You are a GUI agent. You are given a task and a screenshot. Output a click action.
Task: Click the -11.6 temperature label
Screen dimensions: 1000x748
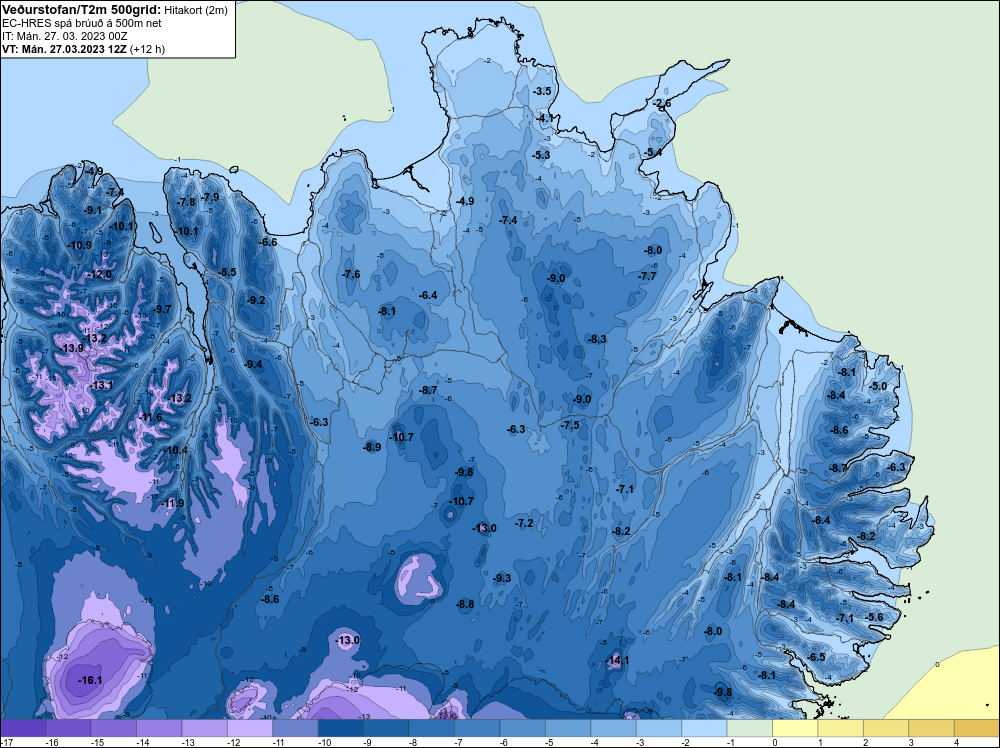click(x=150, y=417)
